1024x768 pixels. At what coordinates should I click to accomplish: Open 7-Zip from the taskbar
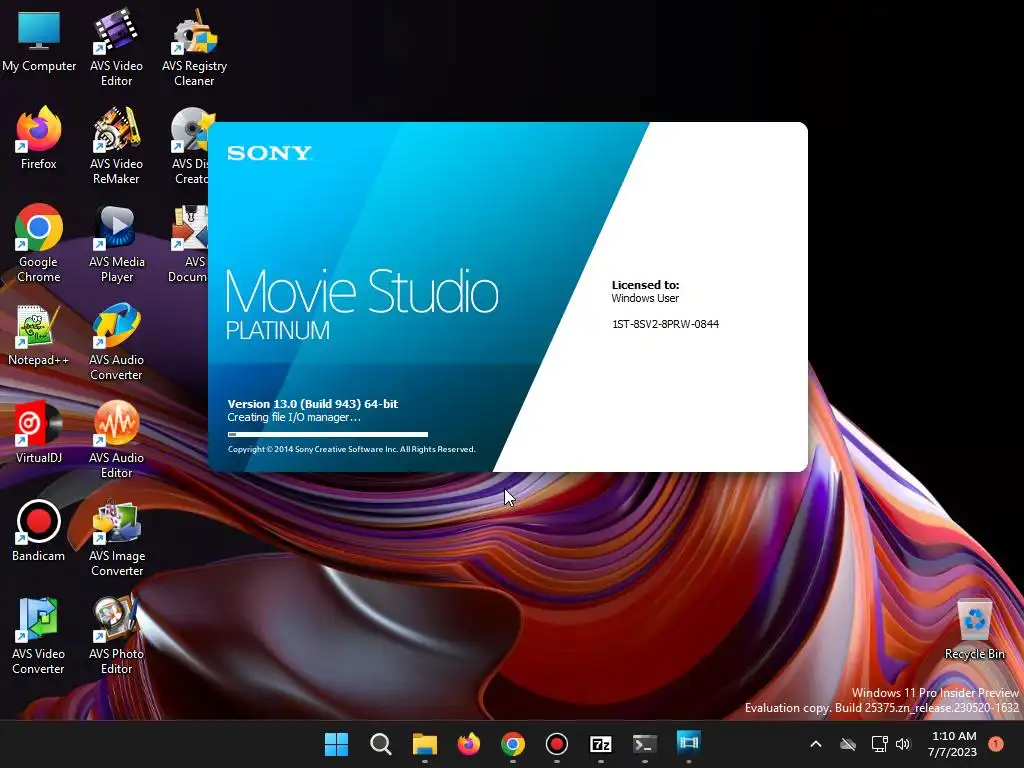click(x=600, y=744)
